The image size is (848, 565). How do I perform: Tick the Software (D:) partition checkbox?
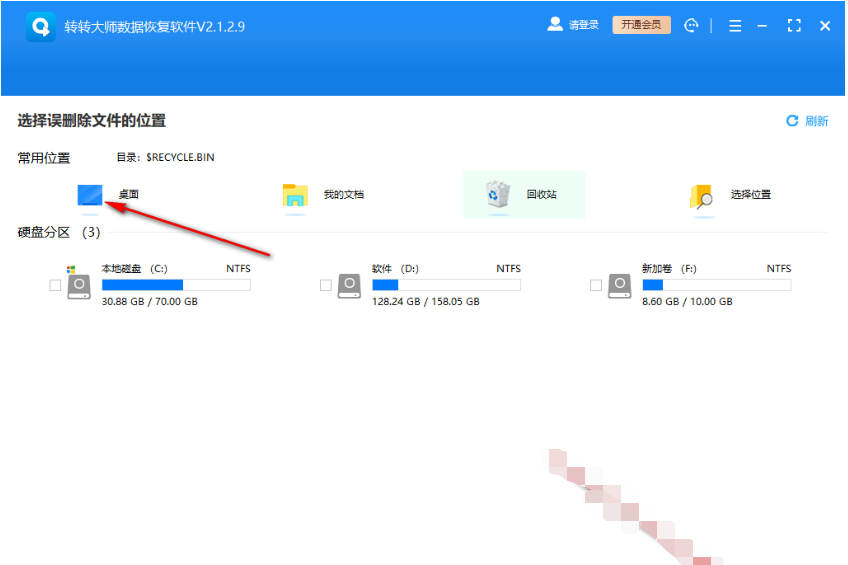[x=326, y=285]
